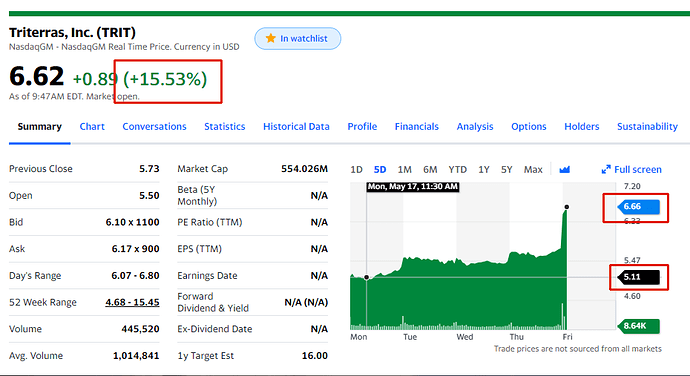Viewport: 690px width, 376px height.
Task: Click the PE Ratio (TTM) label
Action: click(210, 222)
